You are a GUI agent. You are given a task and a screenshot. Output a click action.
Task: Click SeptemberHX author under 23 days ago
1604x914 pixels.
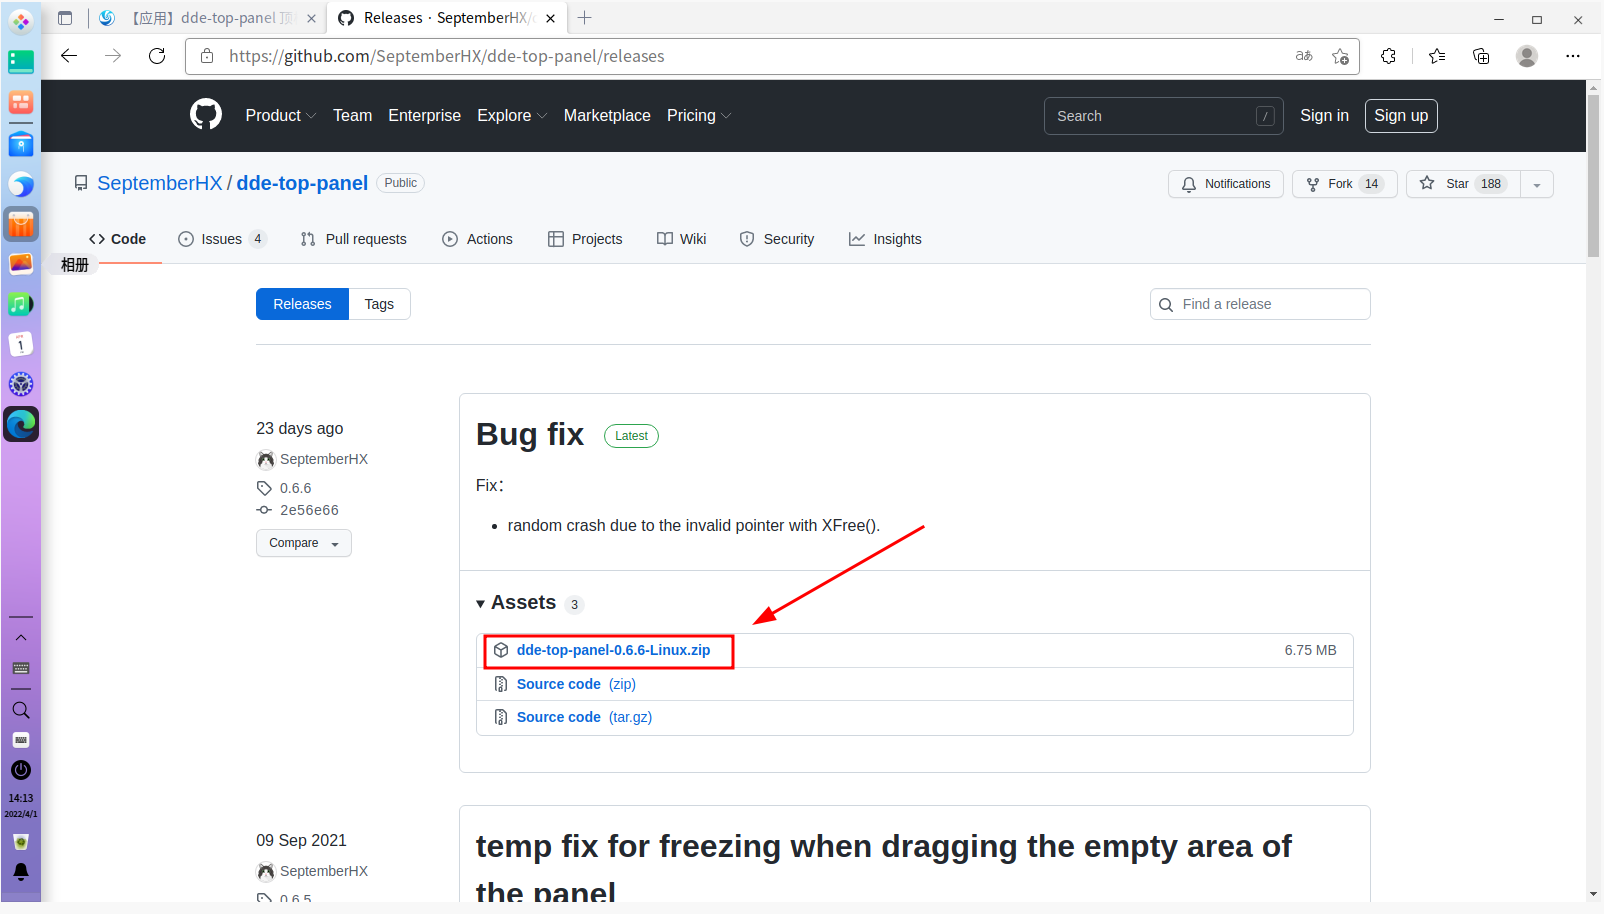point(324,459)
